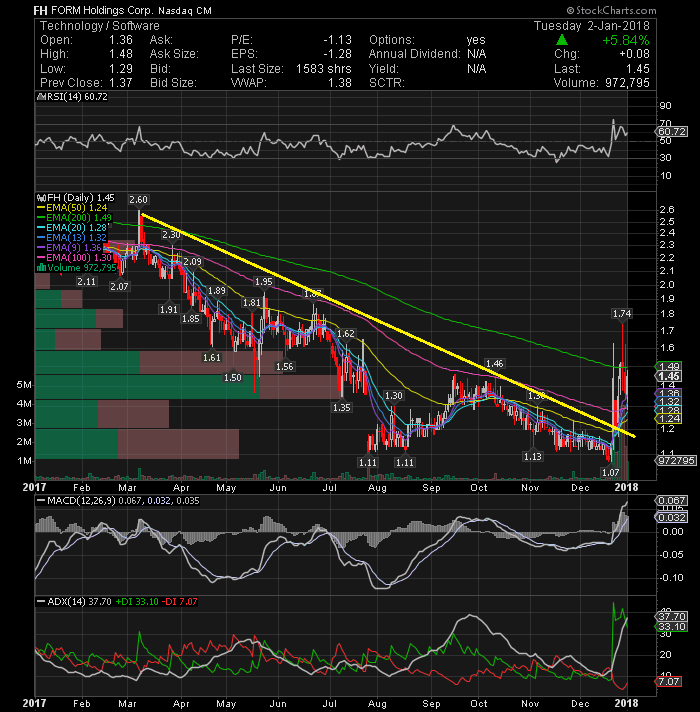
Task: Select the EMA(100) 1.30 legend entry
Action: tap(74, 257)
